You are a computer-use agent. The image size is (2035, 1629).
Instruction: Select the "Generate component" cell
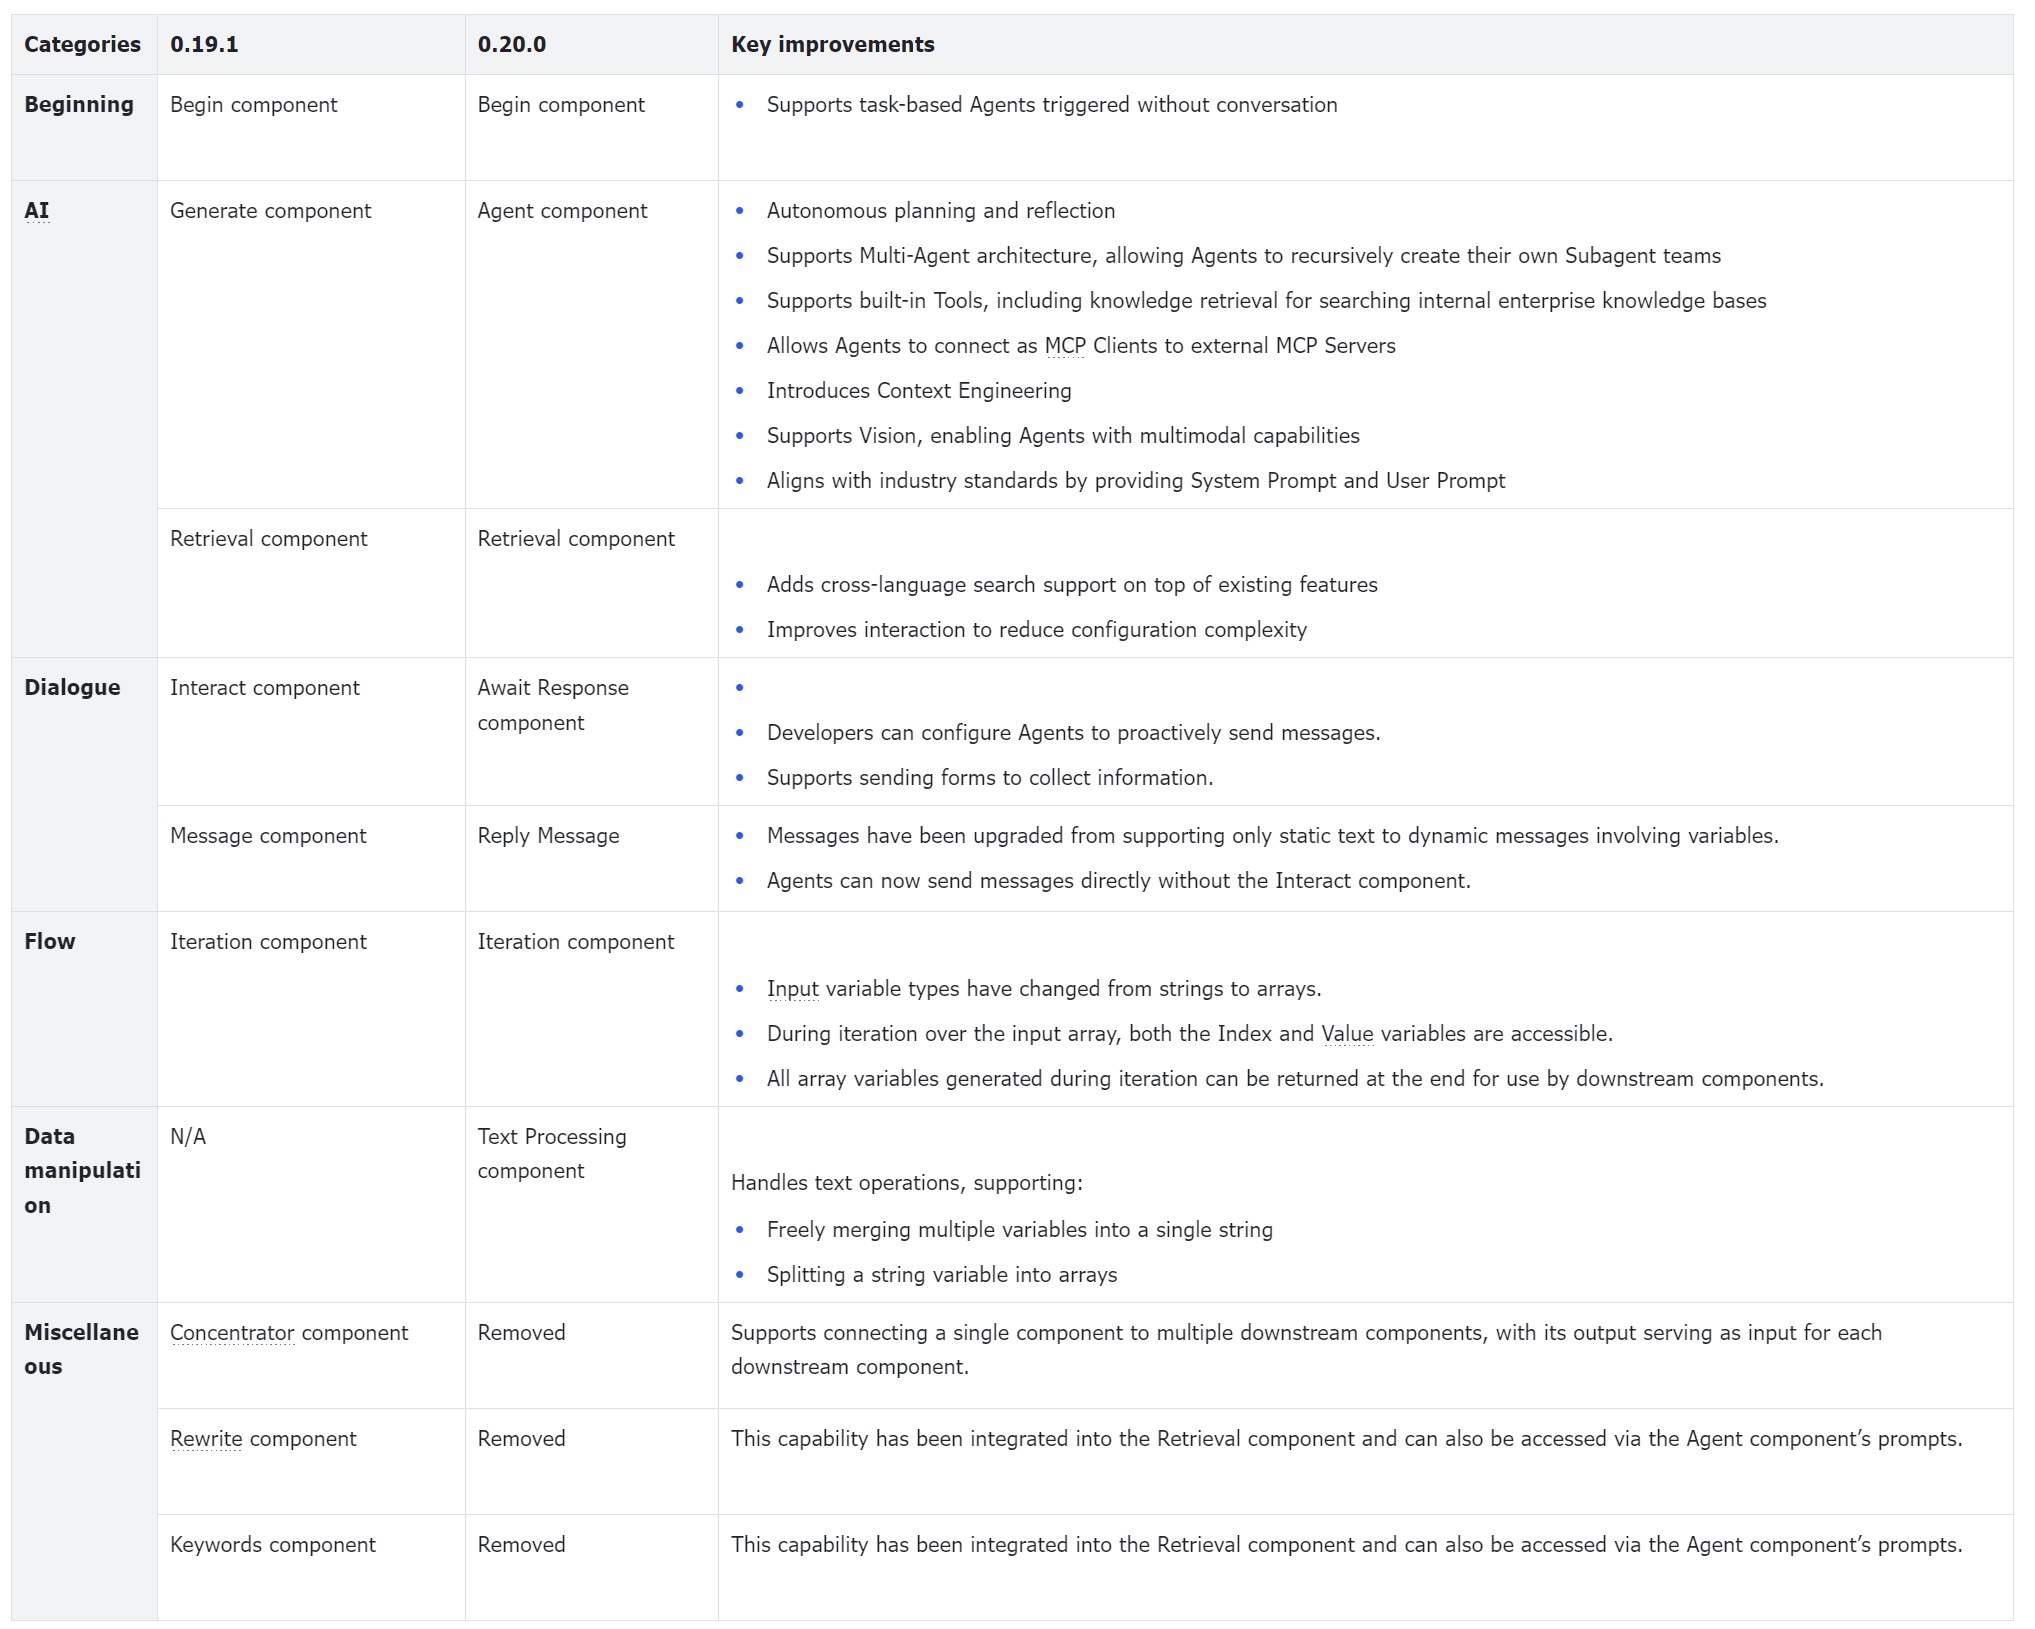270,211
